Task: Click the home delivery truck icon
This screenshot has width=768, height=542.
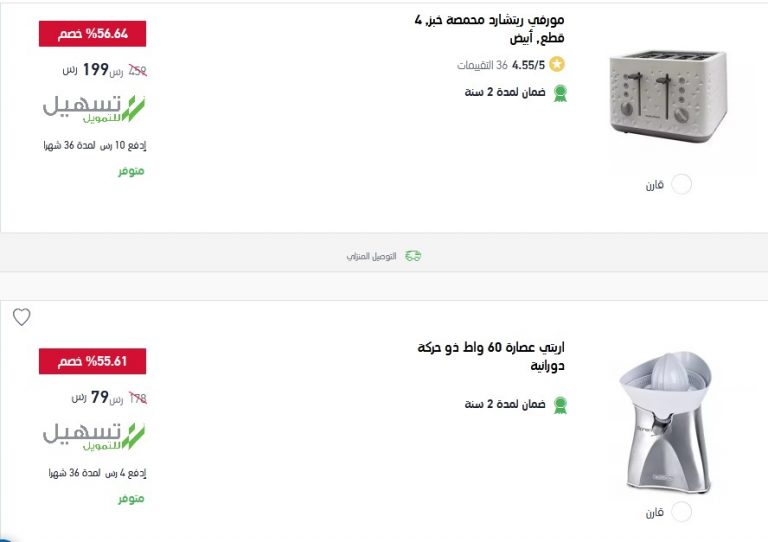Action: pyautogui.click(x=413, y=256)
